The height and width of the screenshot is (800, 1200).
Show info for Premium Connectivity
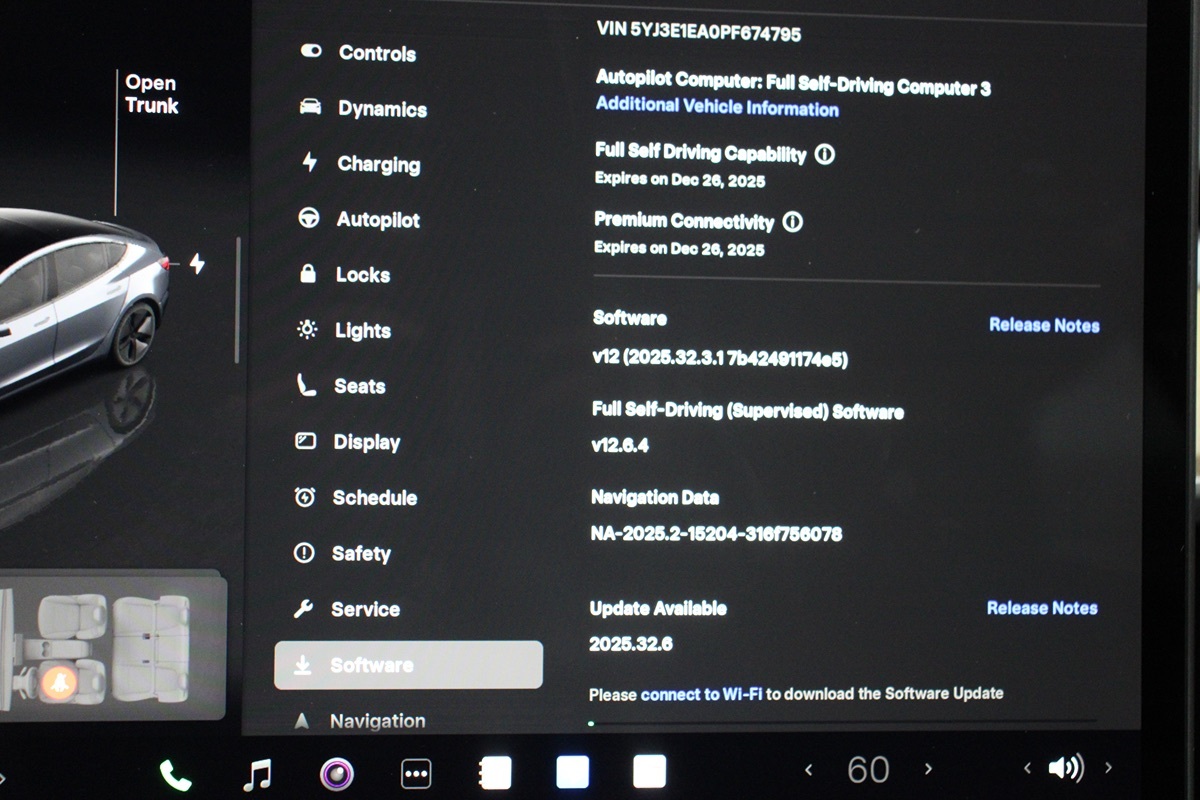point(792,222)
